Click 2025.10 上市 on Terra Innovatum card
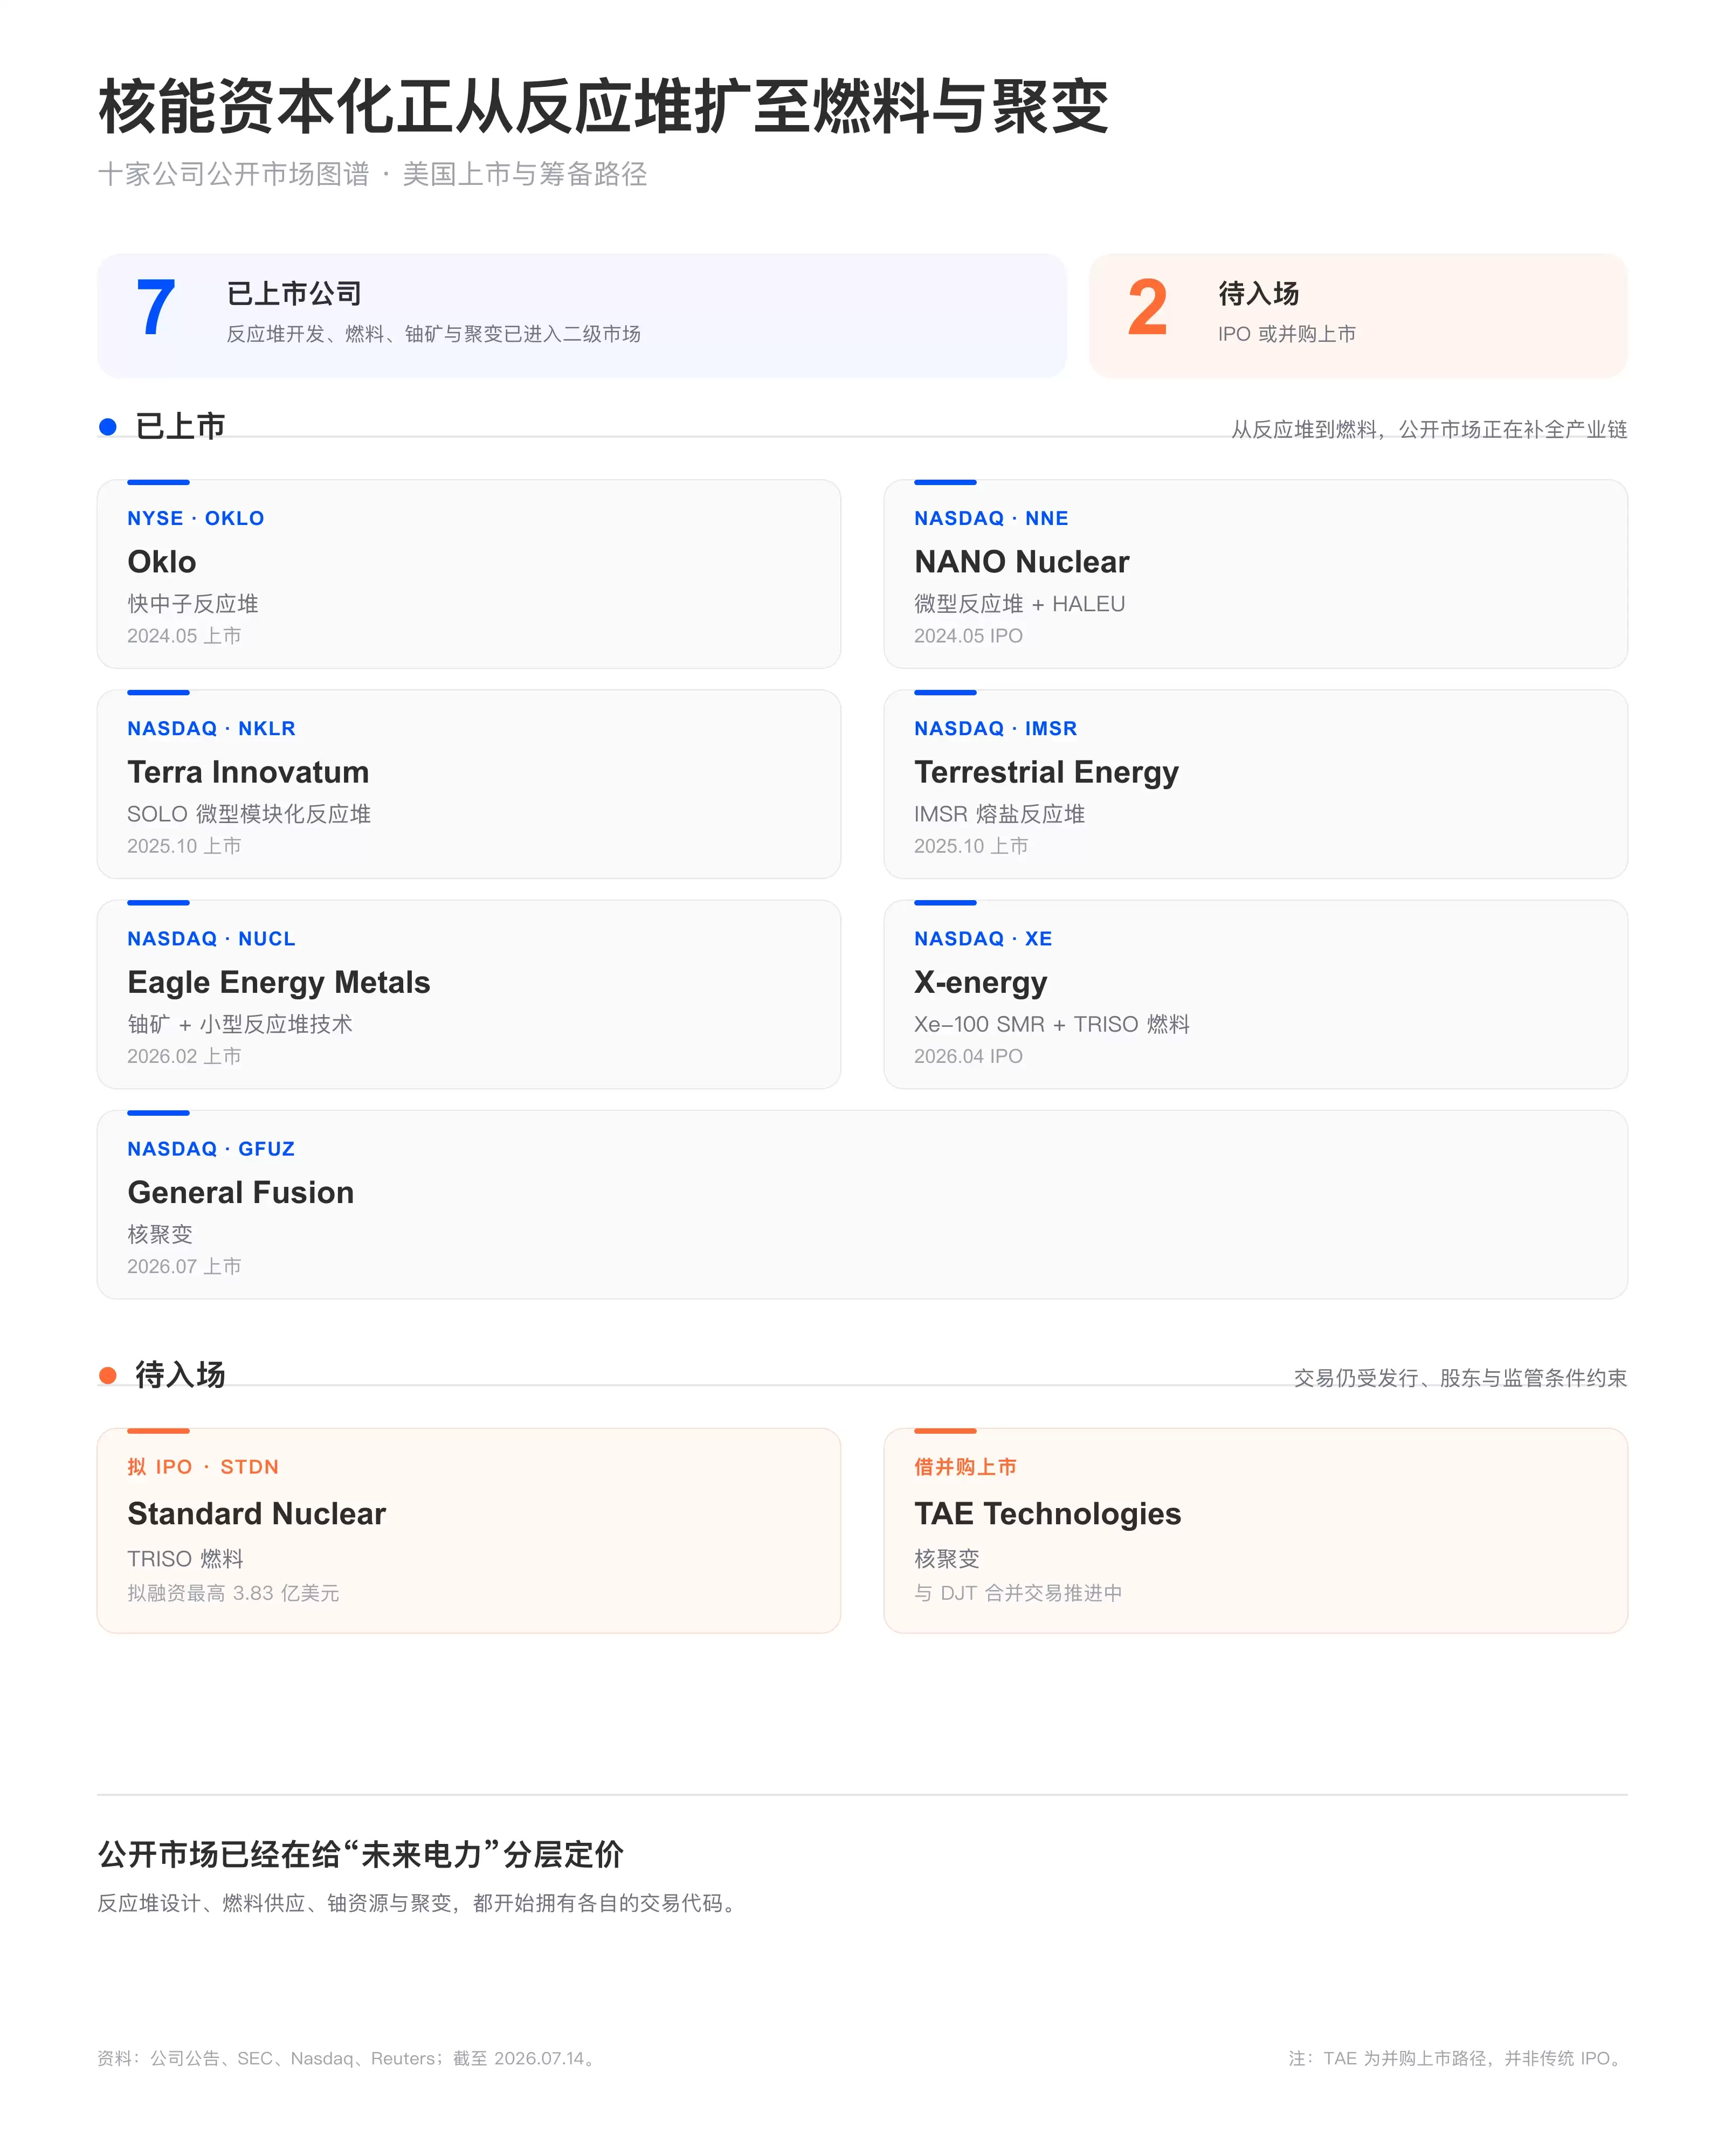 click(184, 846)
